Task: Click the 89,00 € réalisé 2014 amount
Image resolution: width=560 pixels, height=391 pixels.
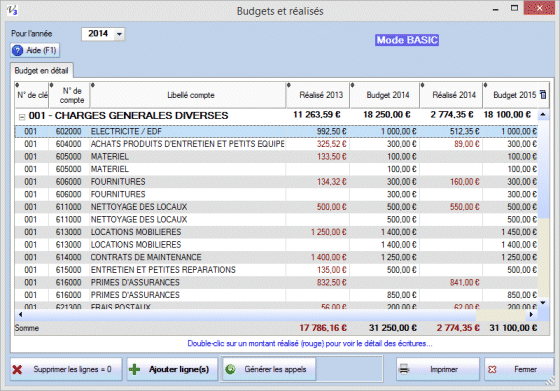Action: coord(467,144)
